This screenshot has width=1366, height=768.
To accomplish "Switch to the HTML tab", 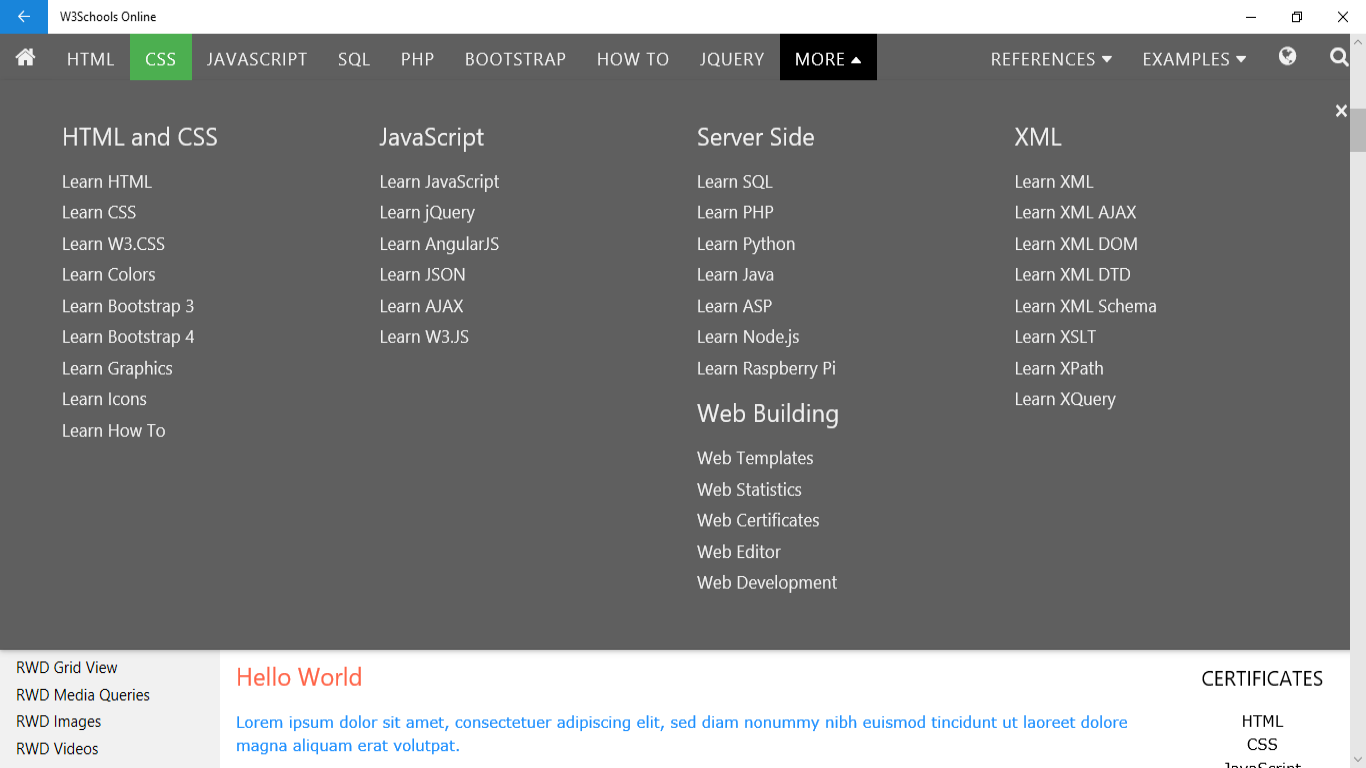I will click(x=90, y=58).
